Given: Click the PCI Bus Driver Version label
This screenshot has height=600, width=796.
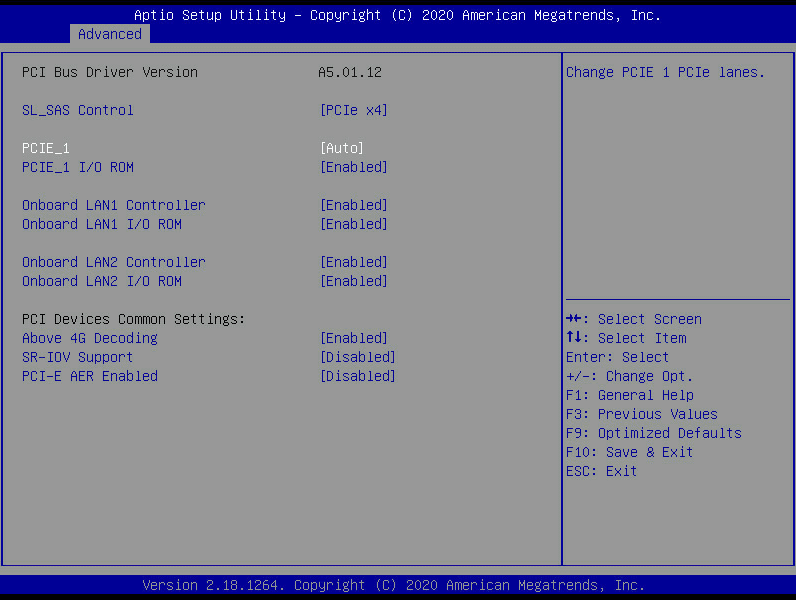Looking at the screenshot, I should [x=110, y=72].
